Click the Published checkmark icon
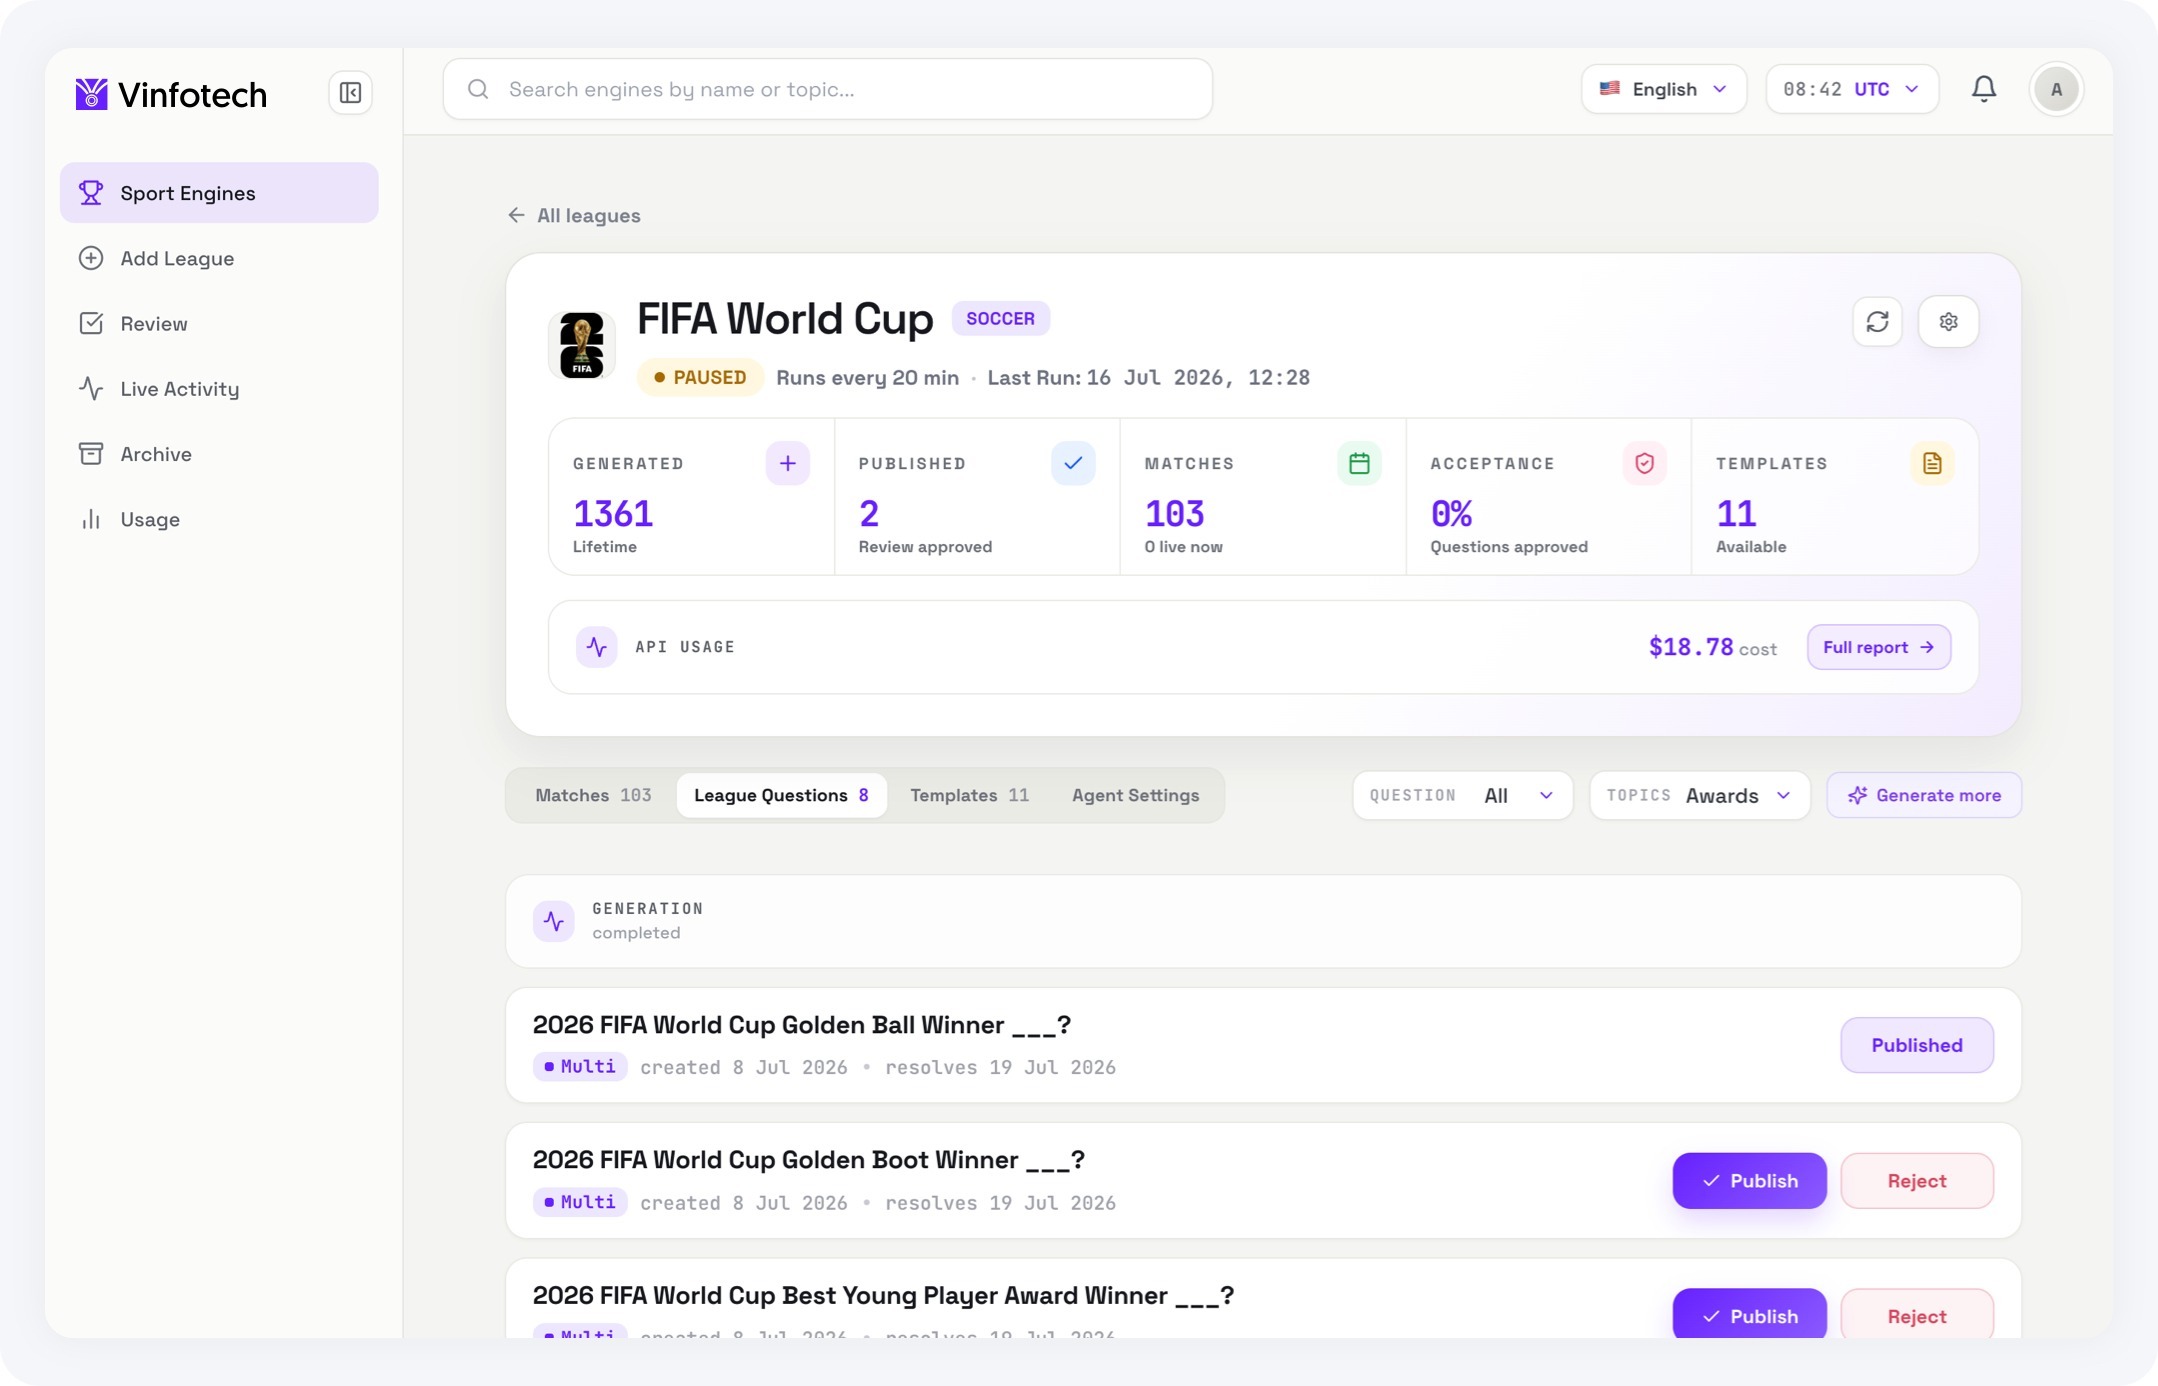 (1073, 463)
